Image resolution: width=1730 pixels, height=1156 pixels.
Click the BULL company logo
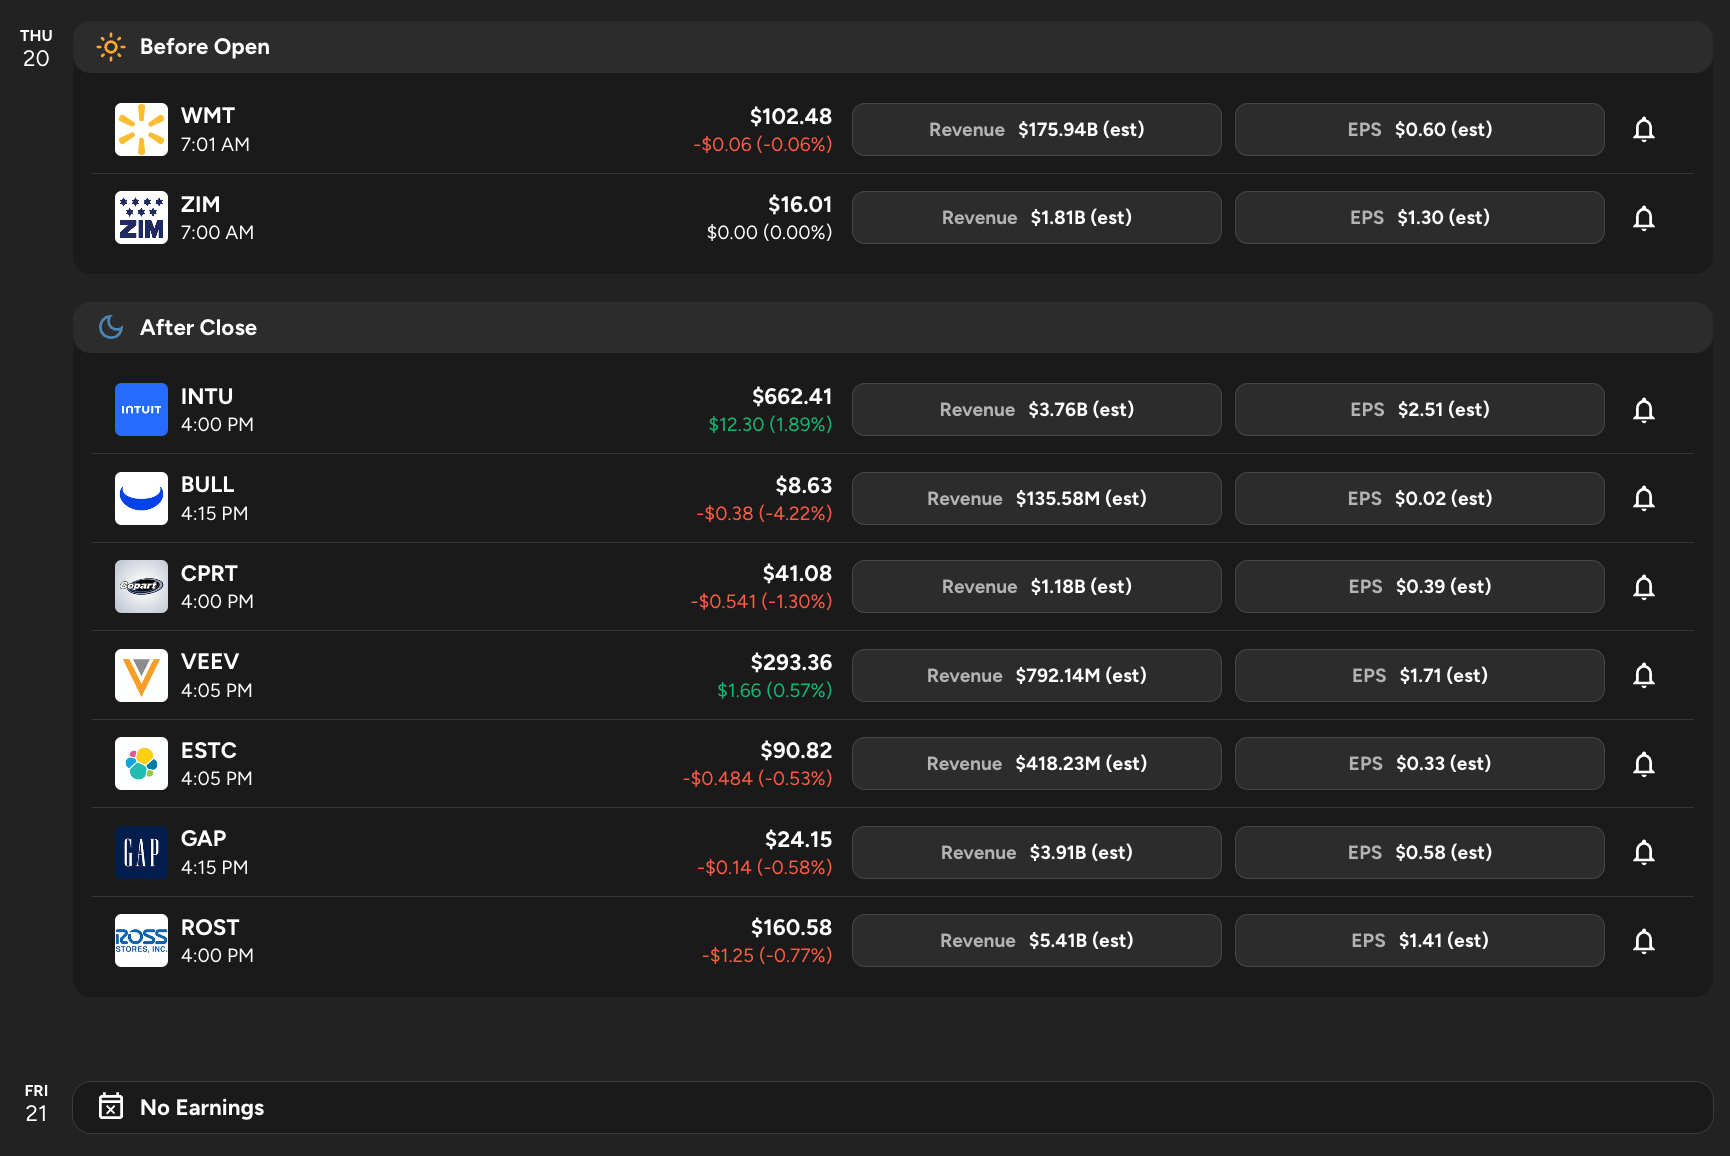point(141,498)
